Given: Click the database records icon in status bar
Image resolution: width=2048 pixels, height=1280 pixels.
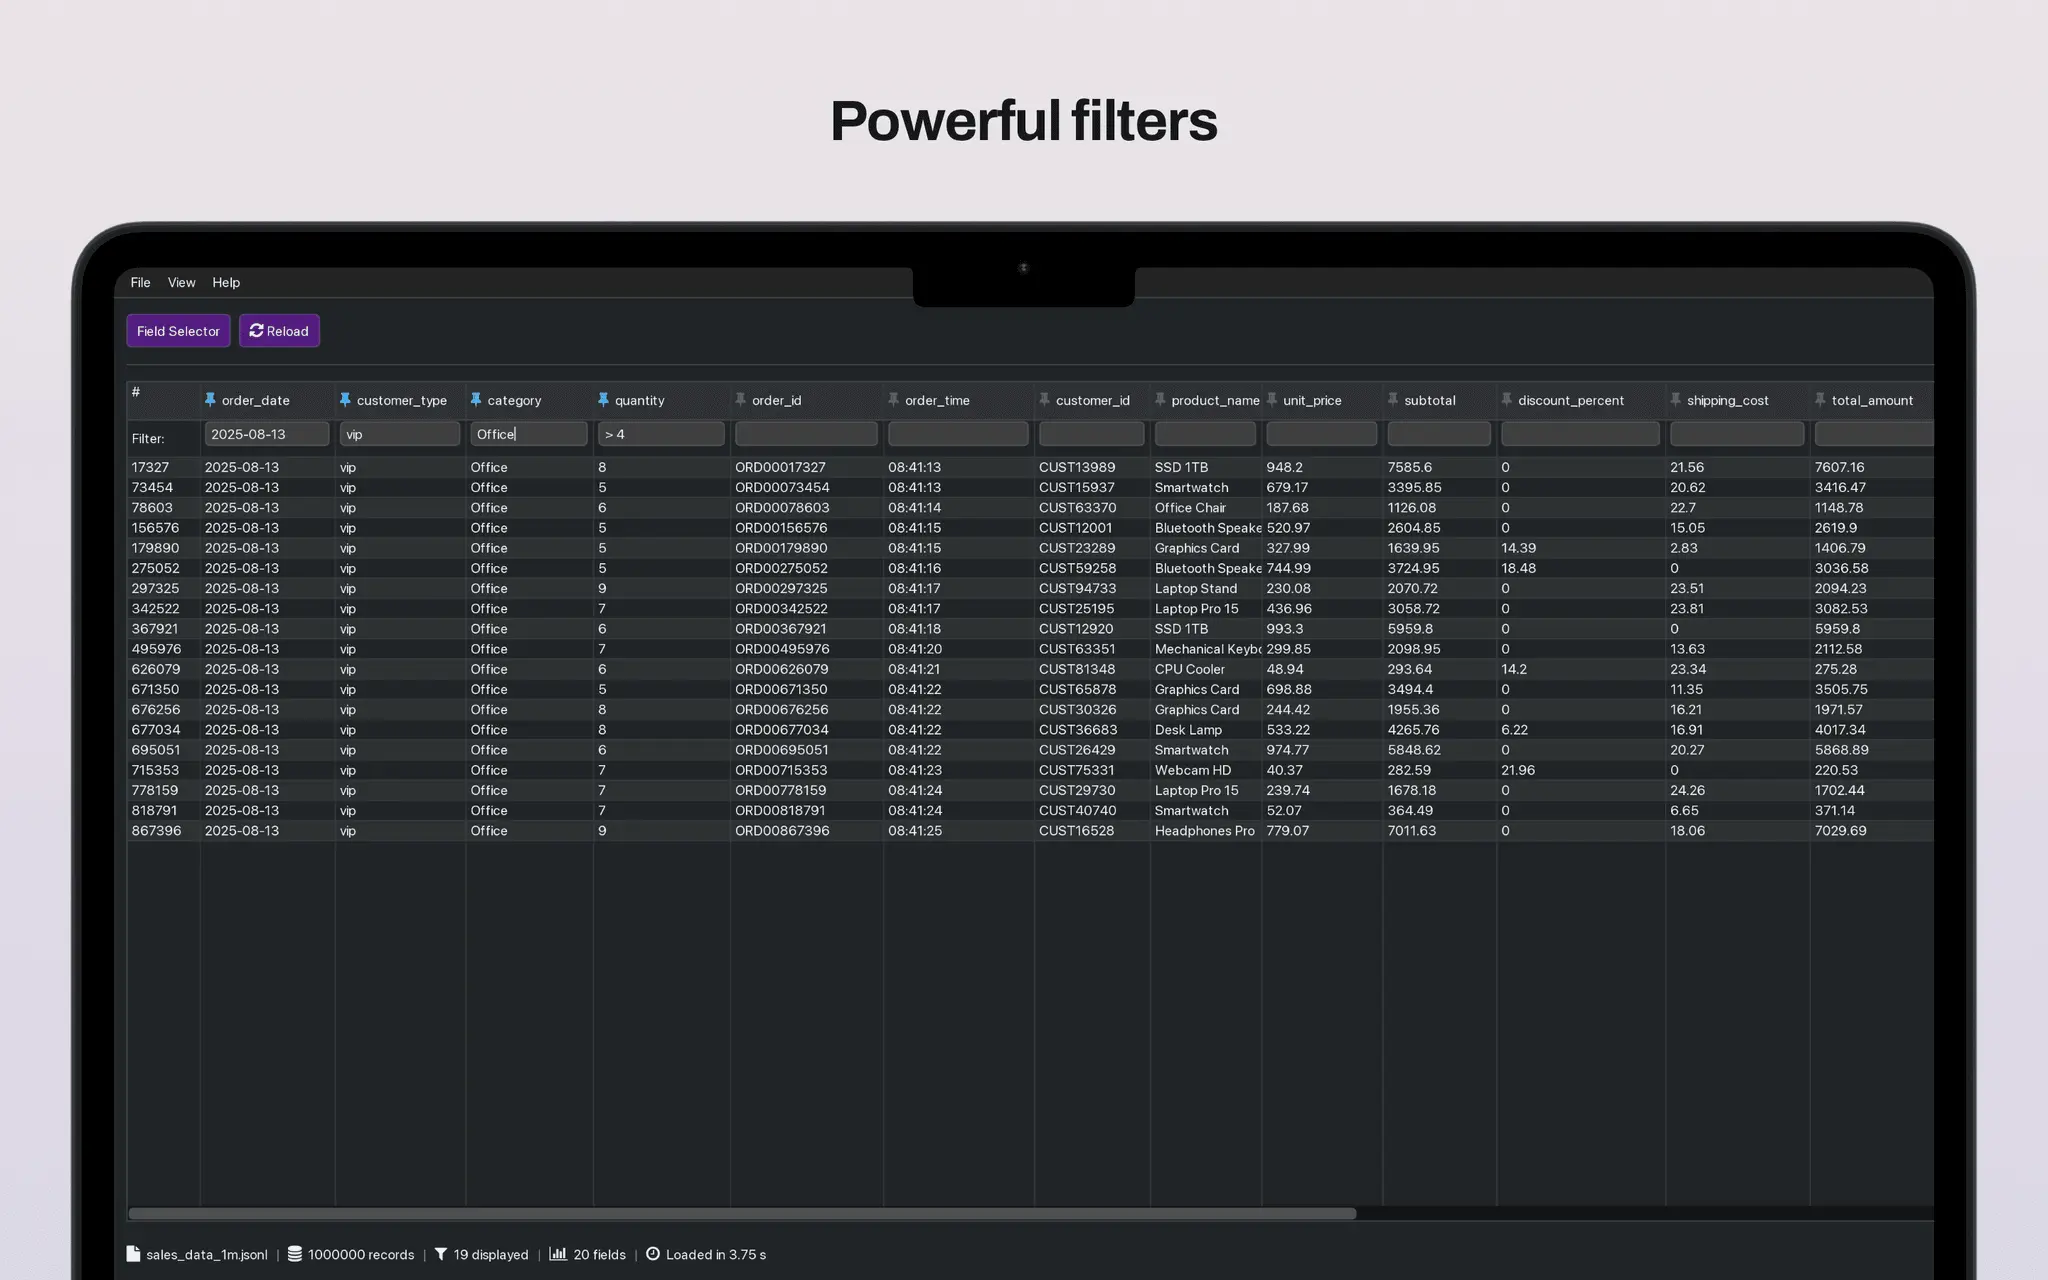Looking at the screenshot, I should (x=295, y=1254).
